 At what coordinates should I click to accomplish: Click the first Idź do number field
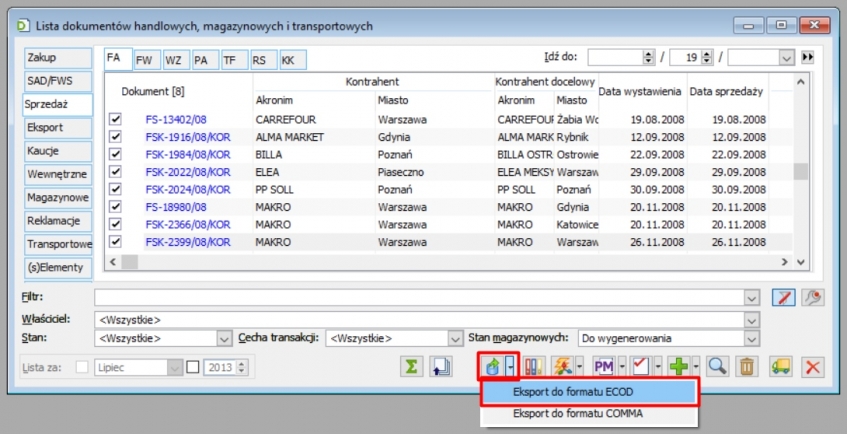pos(616,57)
